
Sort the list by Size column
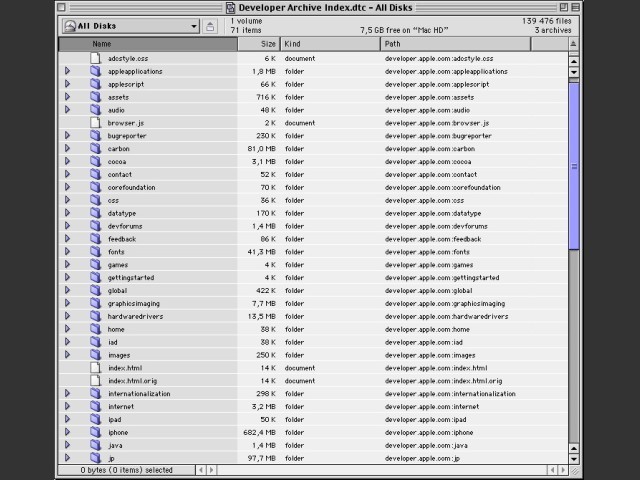(x=259, y=44)
